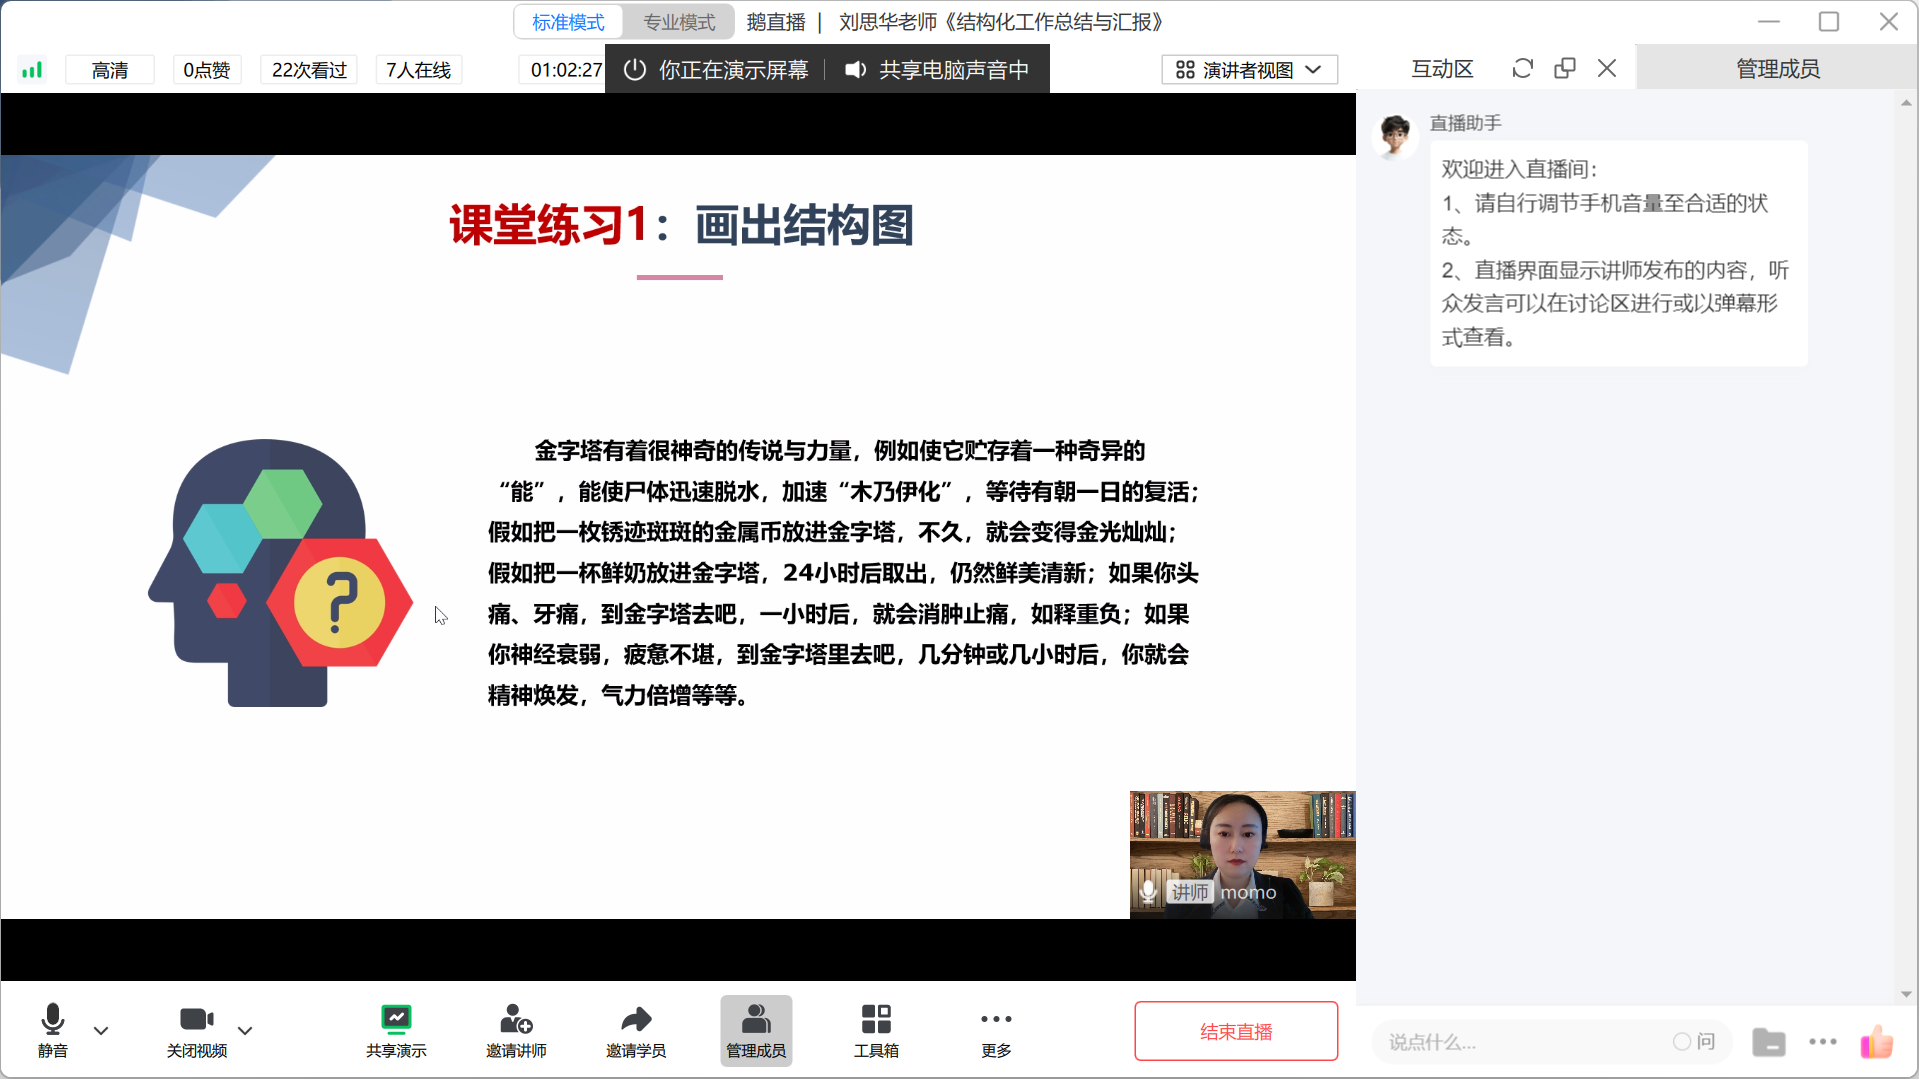Click the 邀请学员 invite students icon
Screen dimensions: 1919x1079
(636, 1030)
